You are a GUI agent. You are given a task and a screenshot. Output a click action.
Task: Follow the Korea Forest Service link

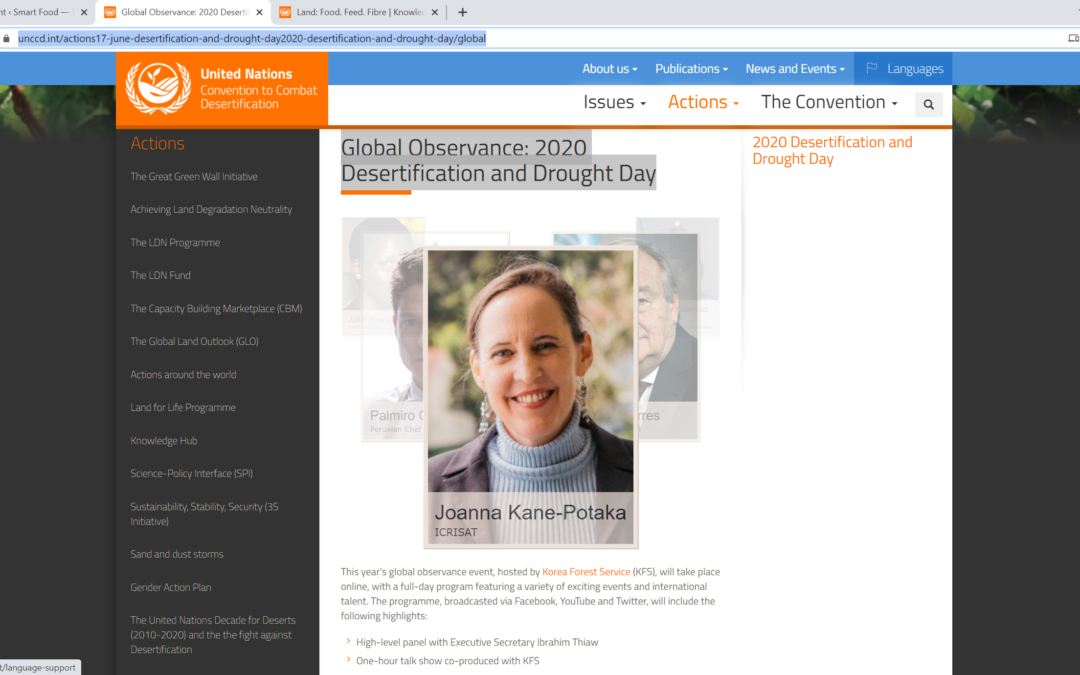pyautogui.click(x=585, y=572)
